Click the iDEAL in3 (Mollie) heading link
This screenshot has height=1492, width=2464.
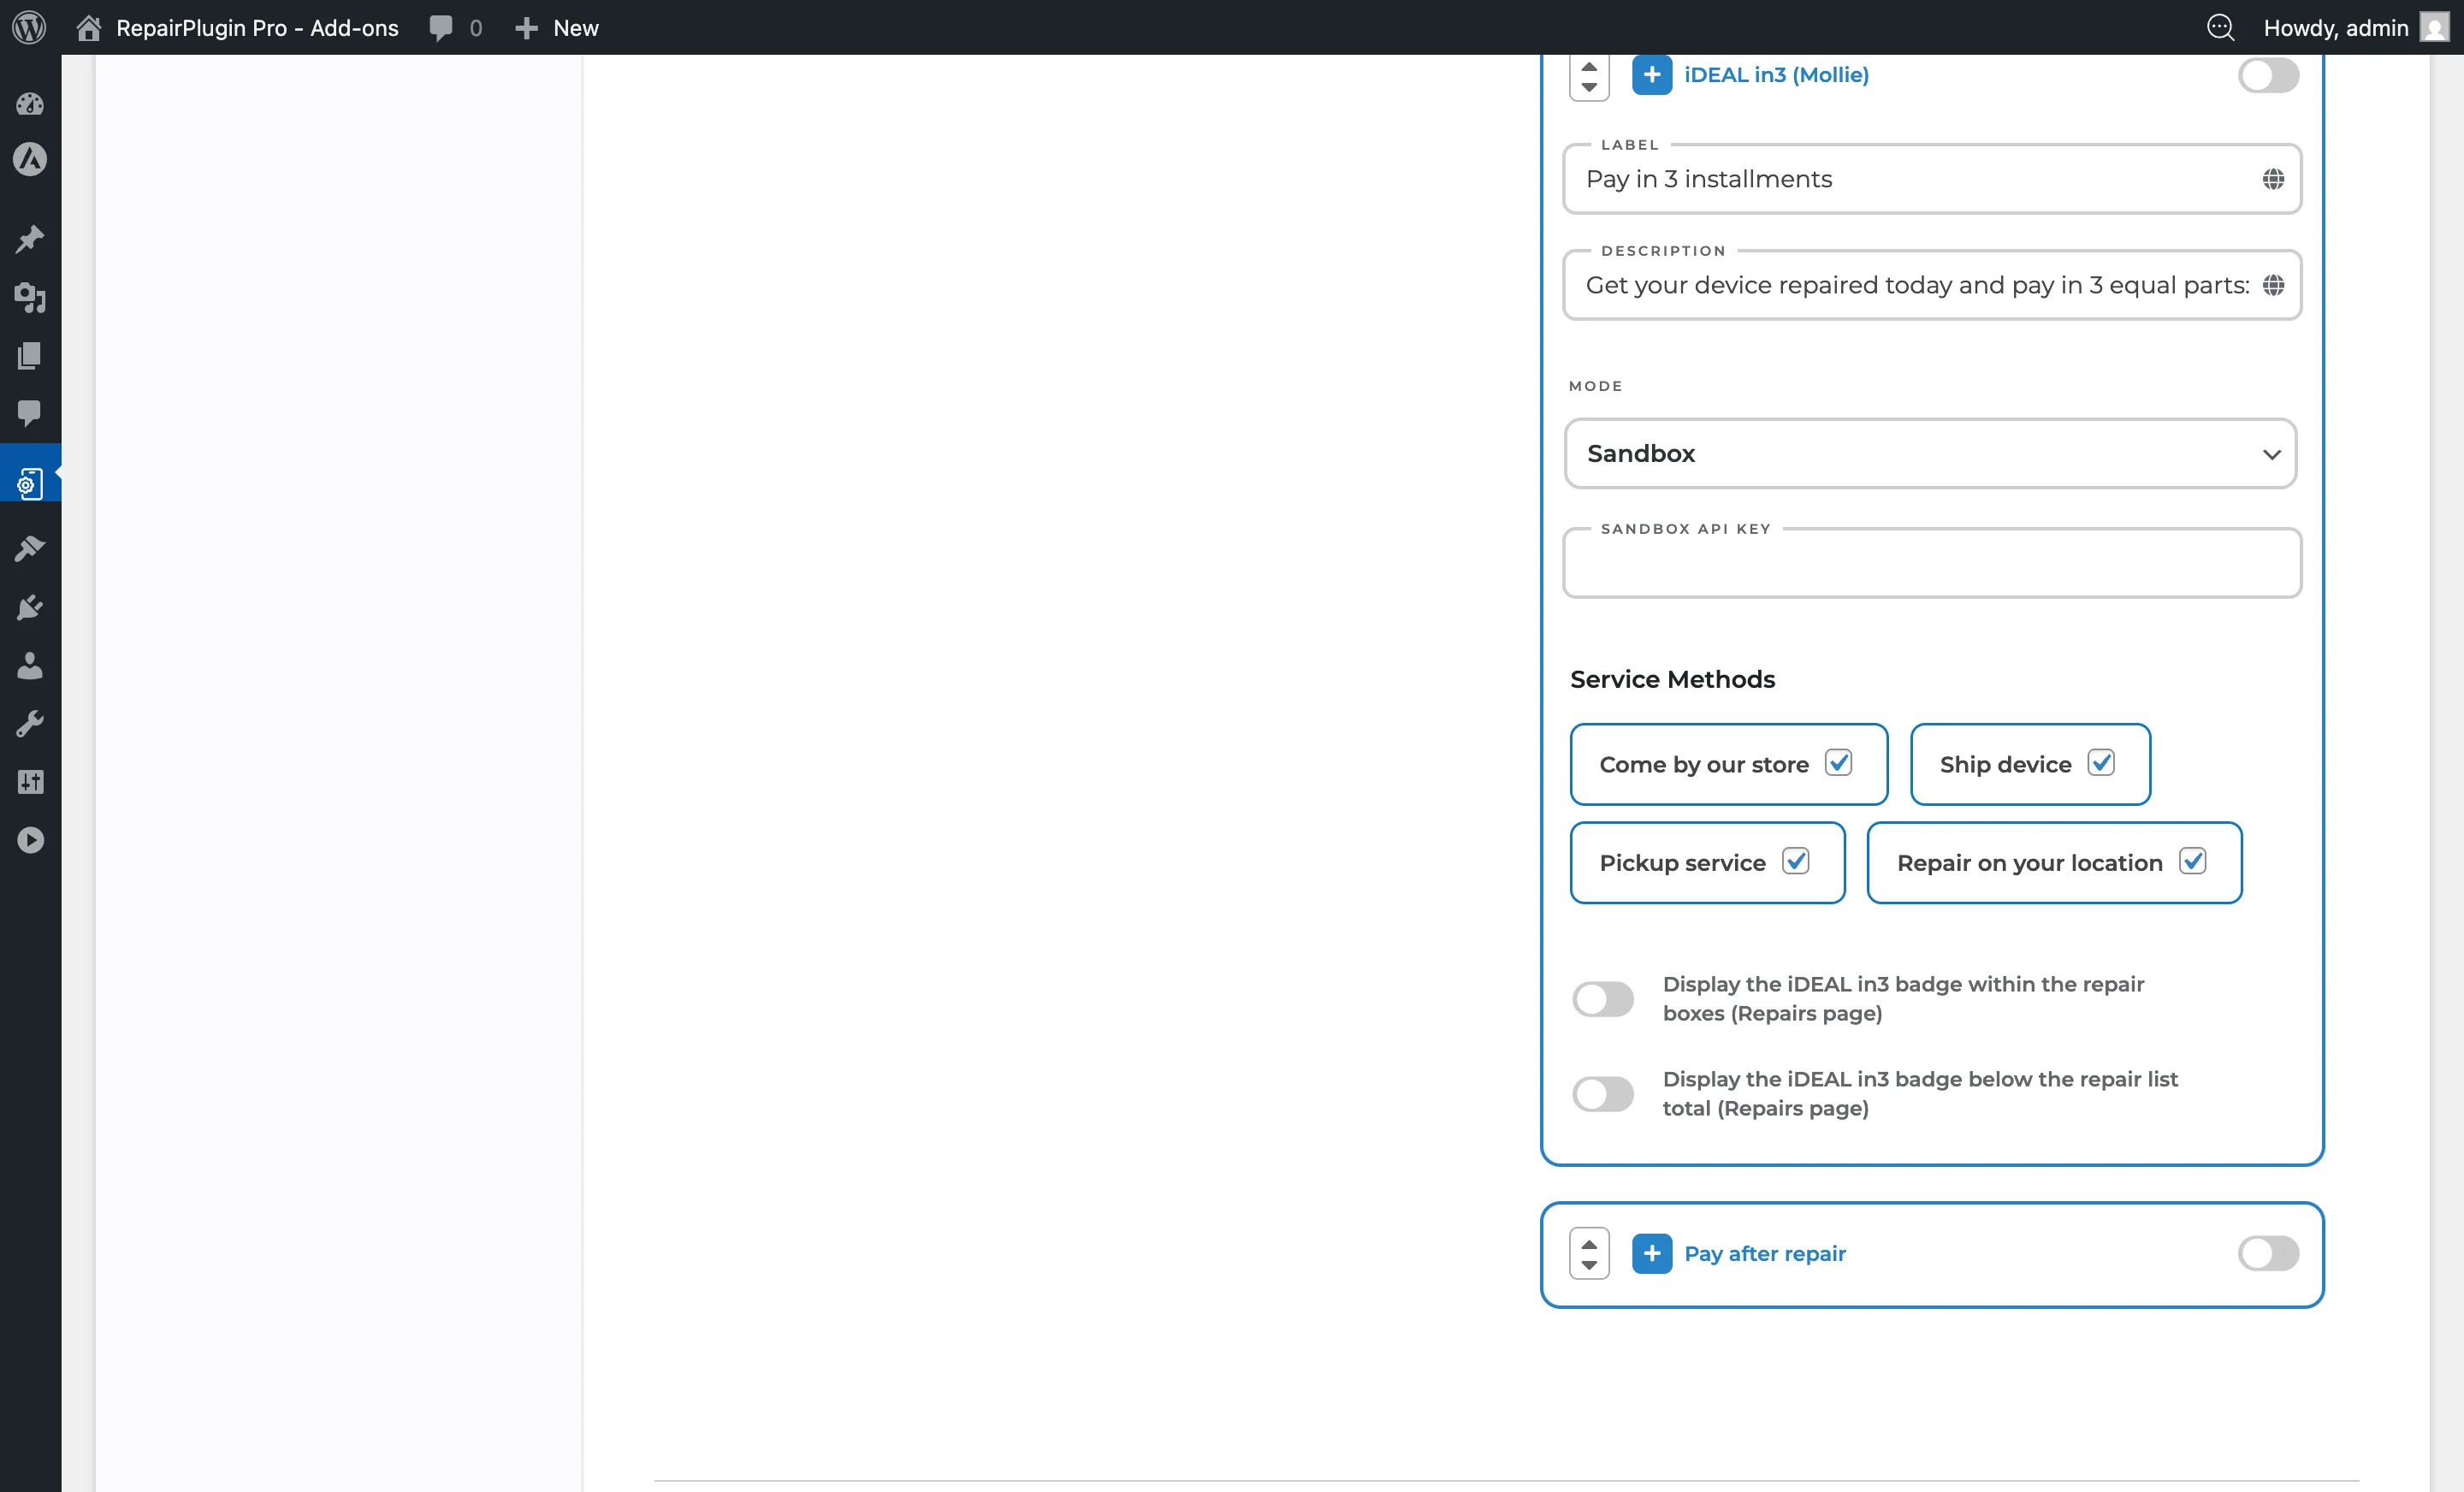(x=1775, y=74)
